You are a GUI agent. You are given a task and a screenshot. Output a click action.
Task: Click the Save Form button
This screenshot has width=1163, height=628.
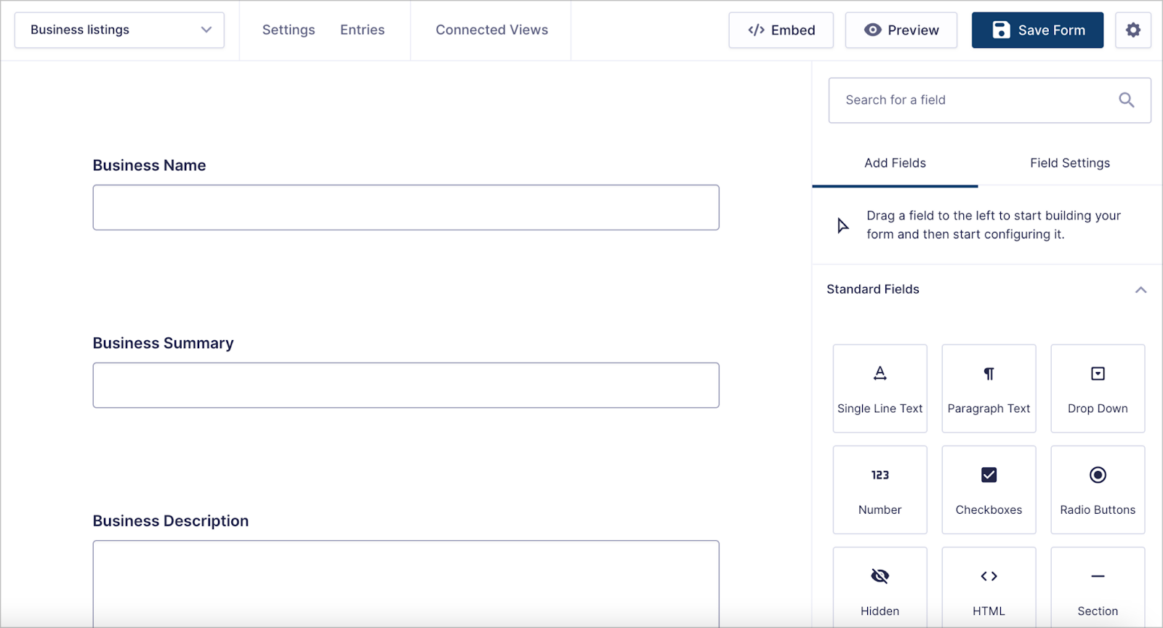coord(1037,30)
